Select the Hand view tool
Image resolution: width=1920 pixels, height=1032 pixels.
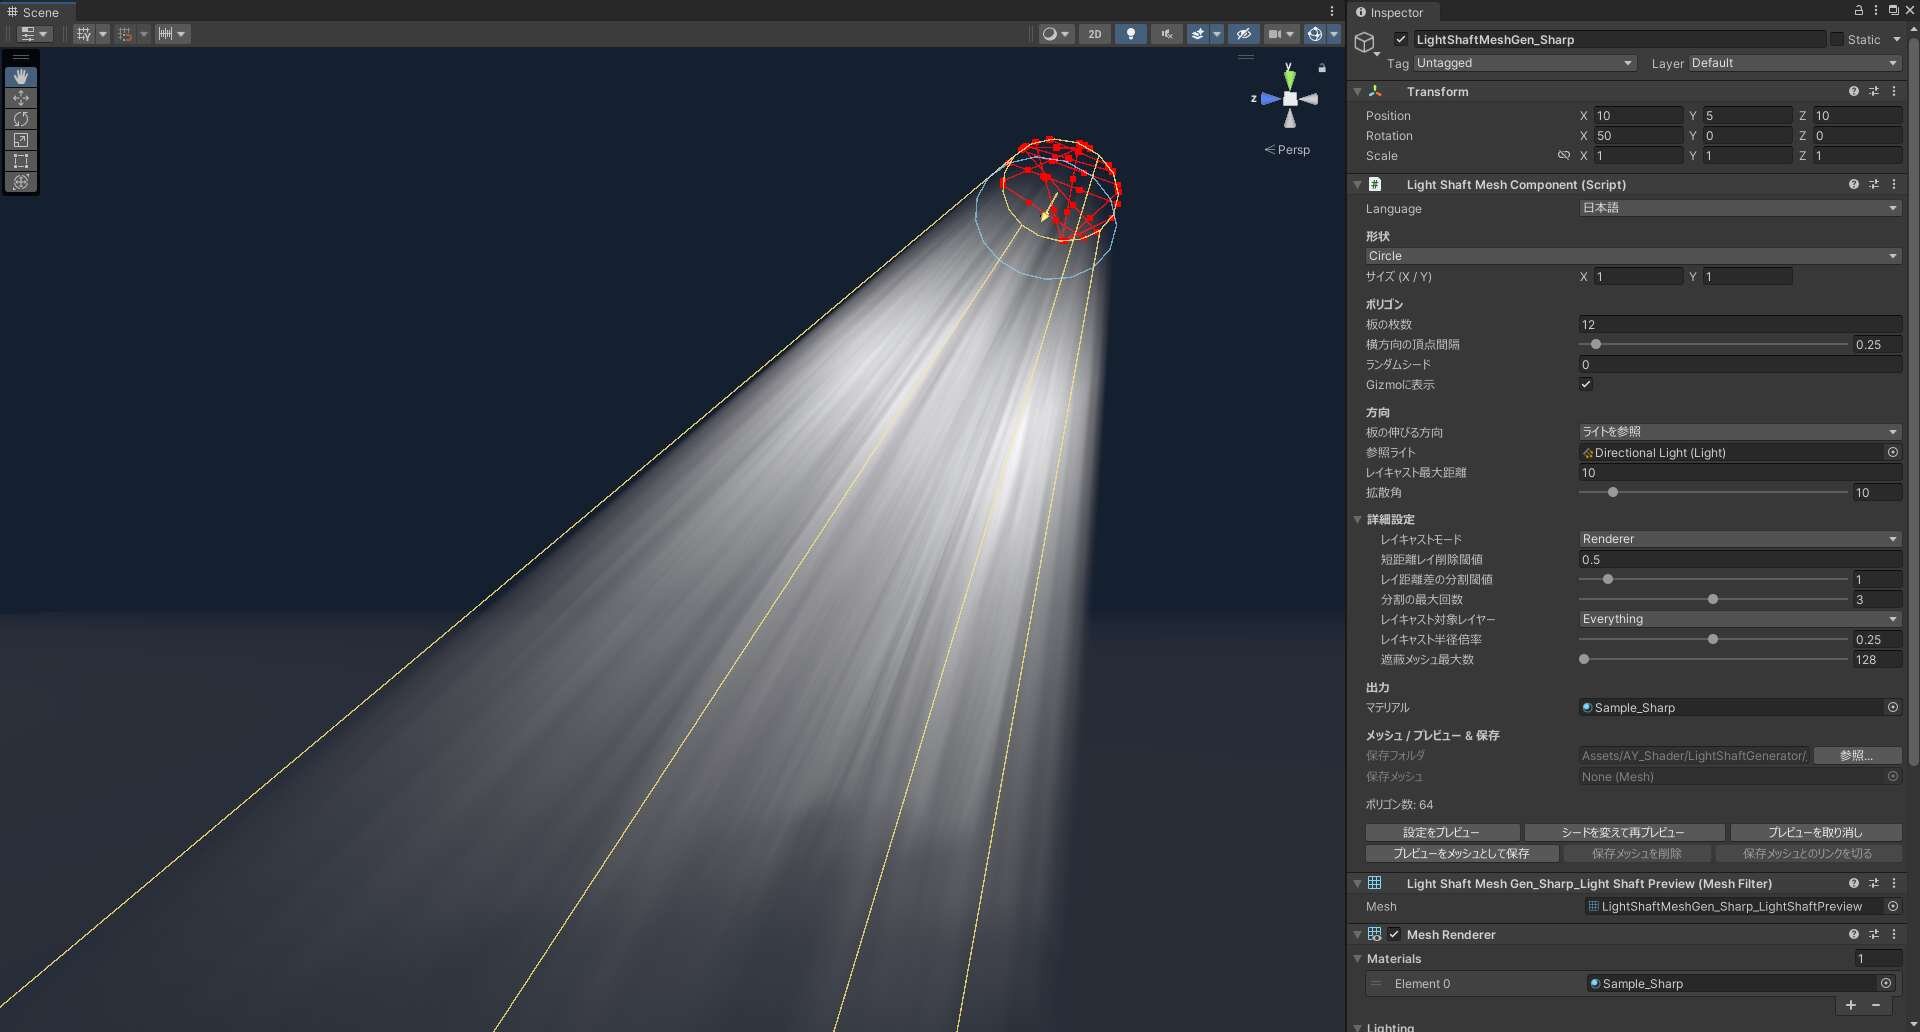pos(21,77)
